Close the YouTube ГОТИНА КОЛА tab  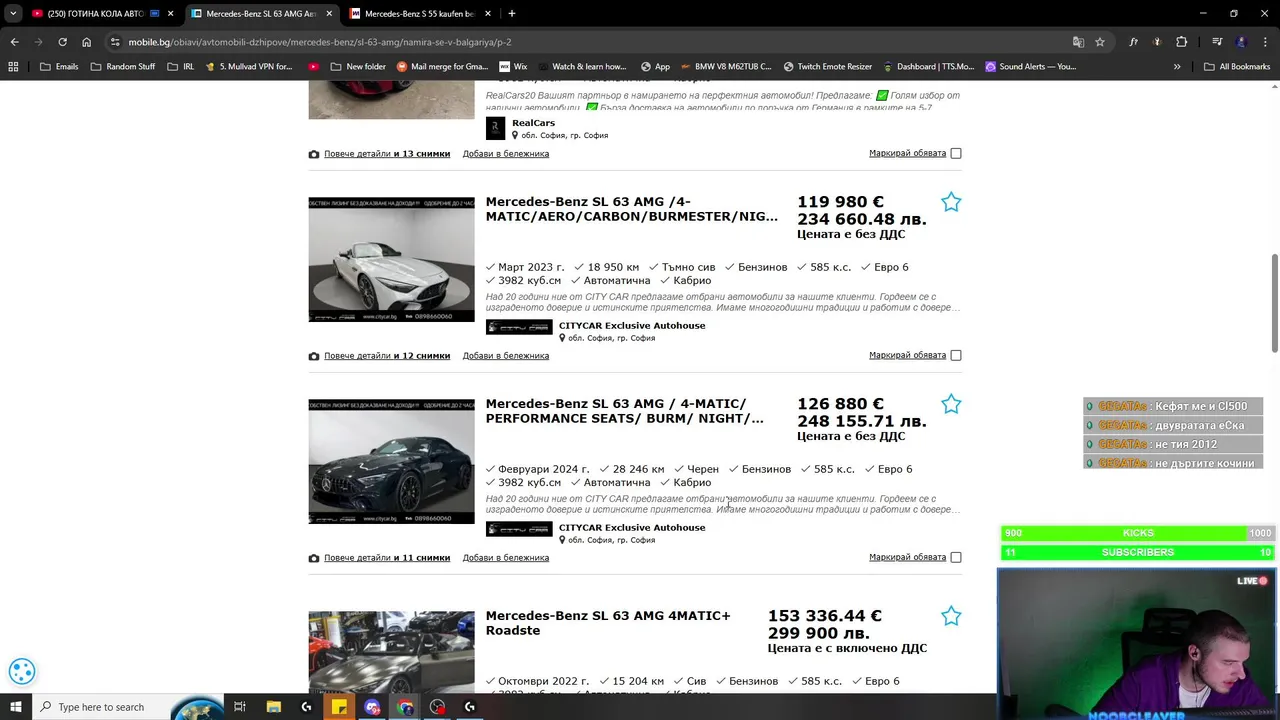[171, 14]
